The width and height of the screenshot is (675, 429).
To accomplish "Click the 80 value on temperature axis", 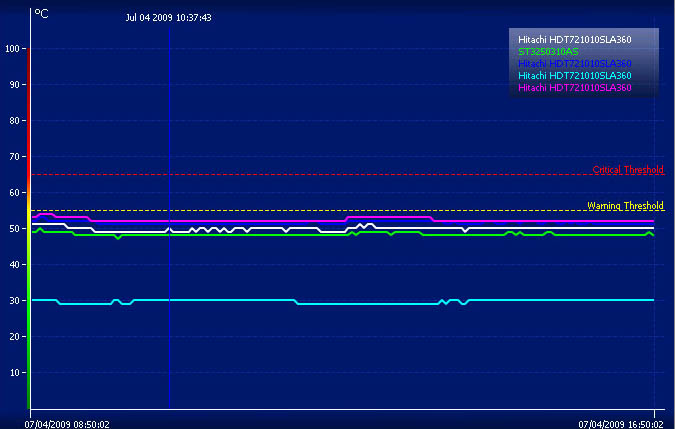I will click(x=15, y=120).
